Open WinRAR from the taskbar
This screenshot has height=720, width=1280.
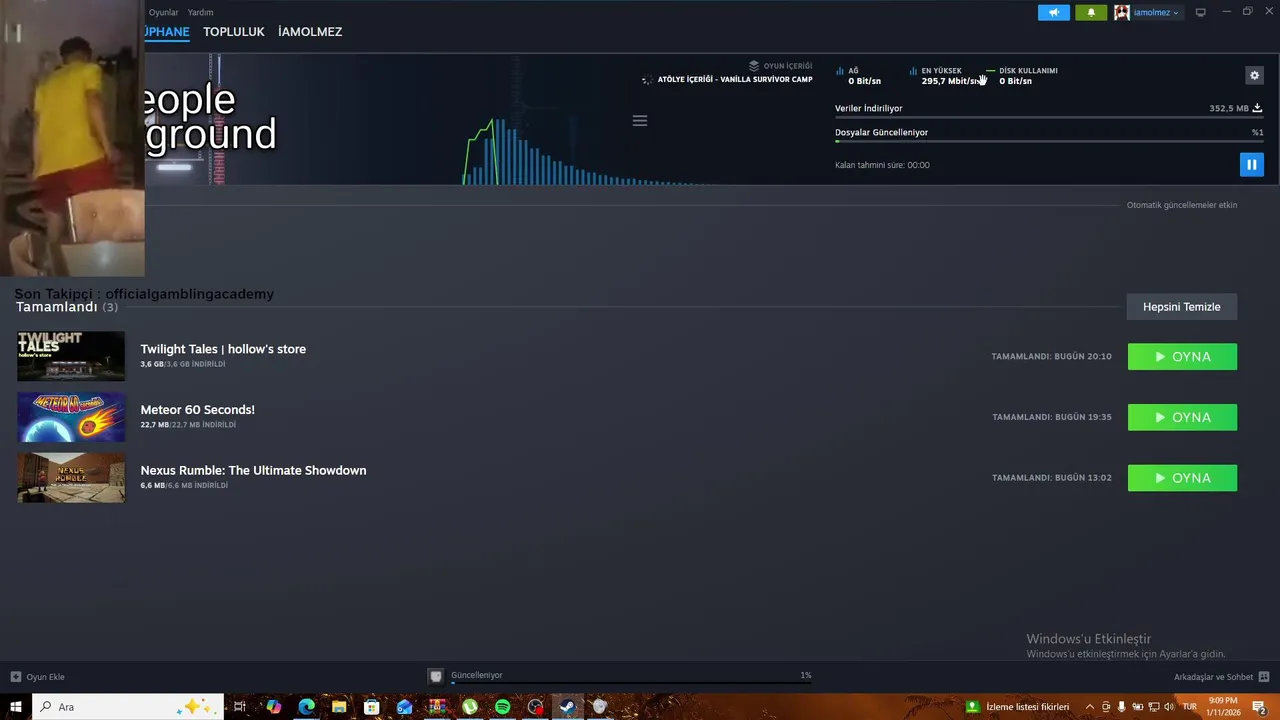437,707
